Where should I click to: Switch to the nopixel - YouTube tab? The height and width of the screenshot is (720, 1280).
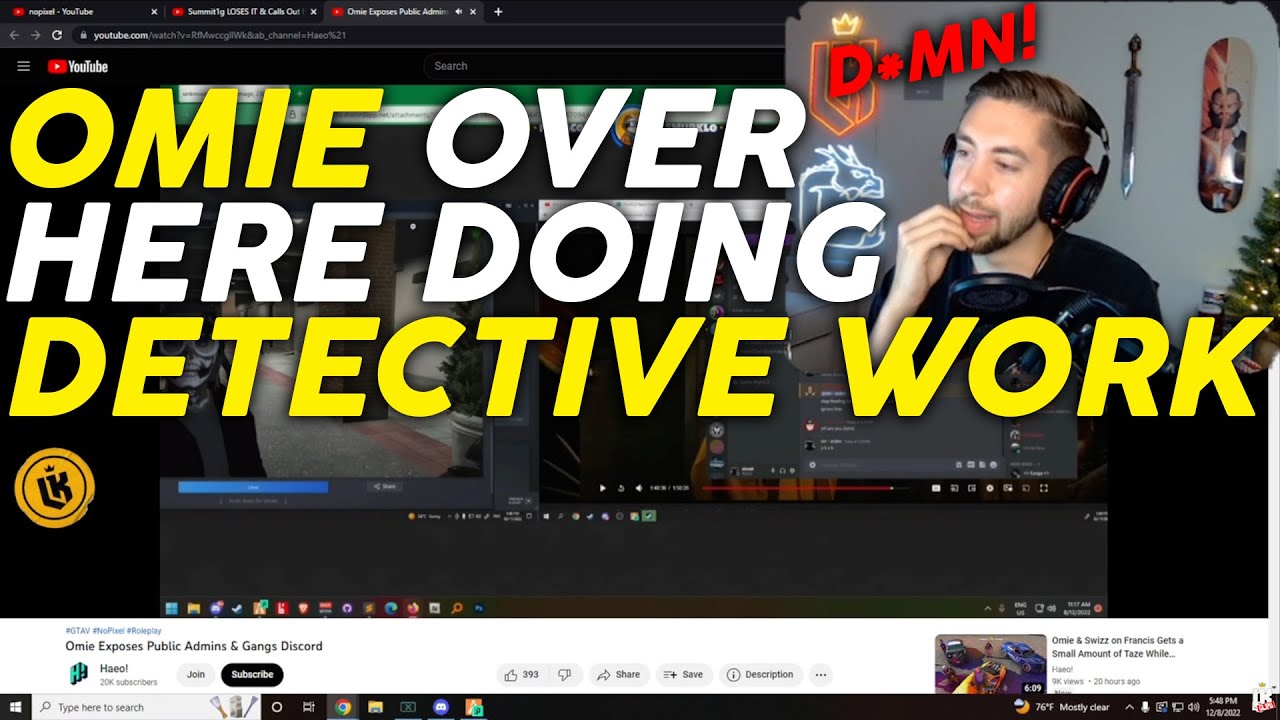tap(84, 12)
